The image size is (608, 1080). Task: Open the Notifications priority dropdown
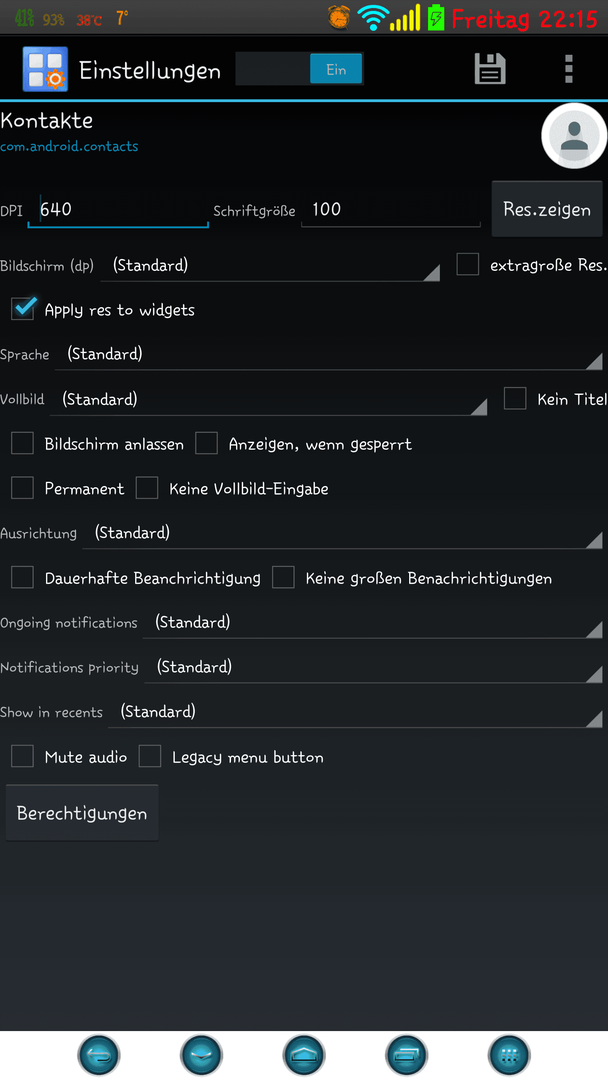[x=374, y=667]
